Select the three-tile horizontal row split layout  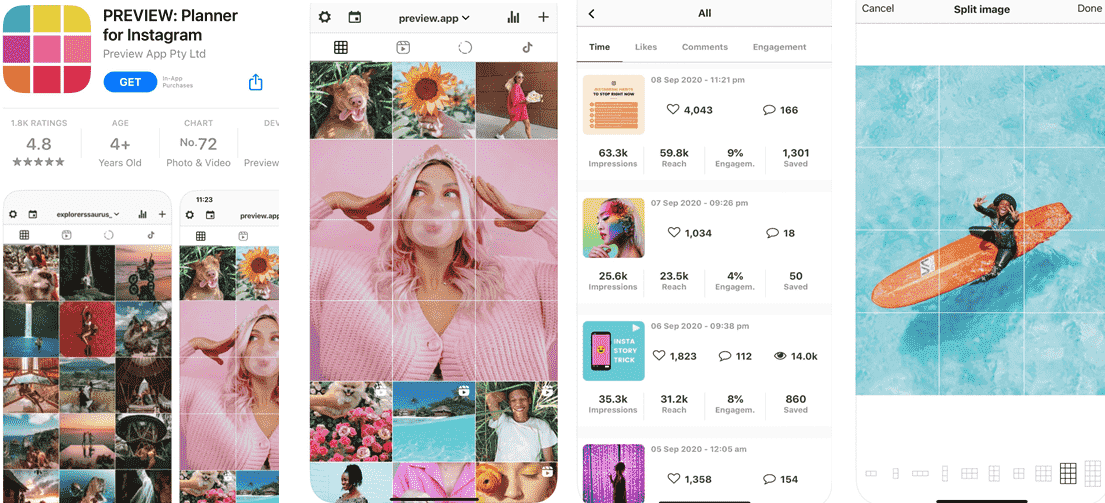tap(920, 473)
